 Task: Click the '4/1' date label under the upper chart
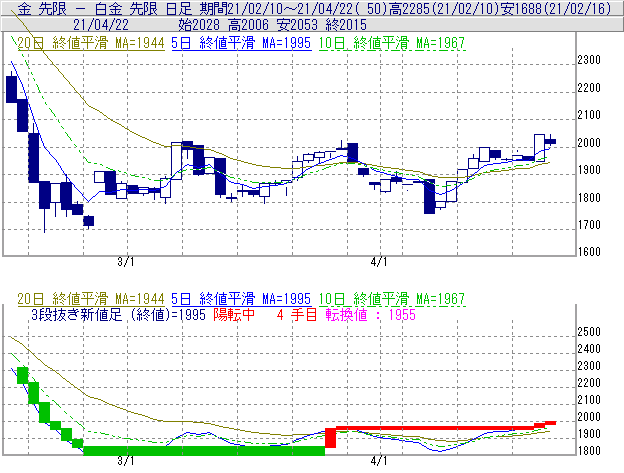pos(379,262)
